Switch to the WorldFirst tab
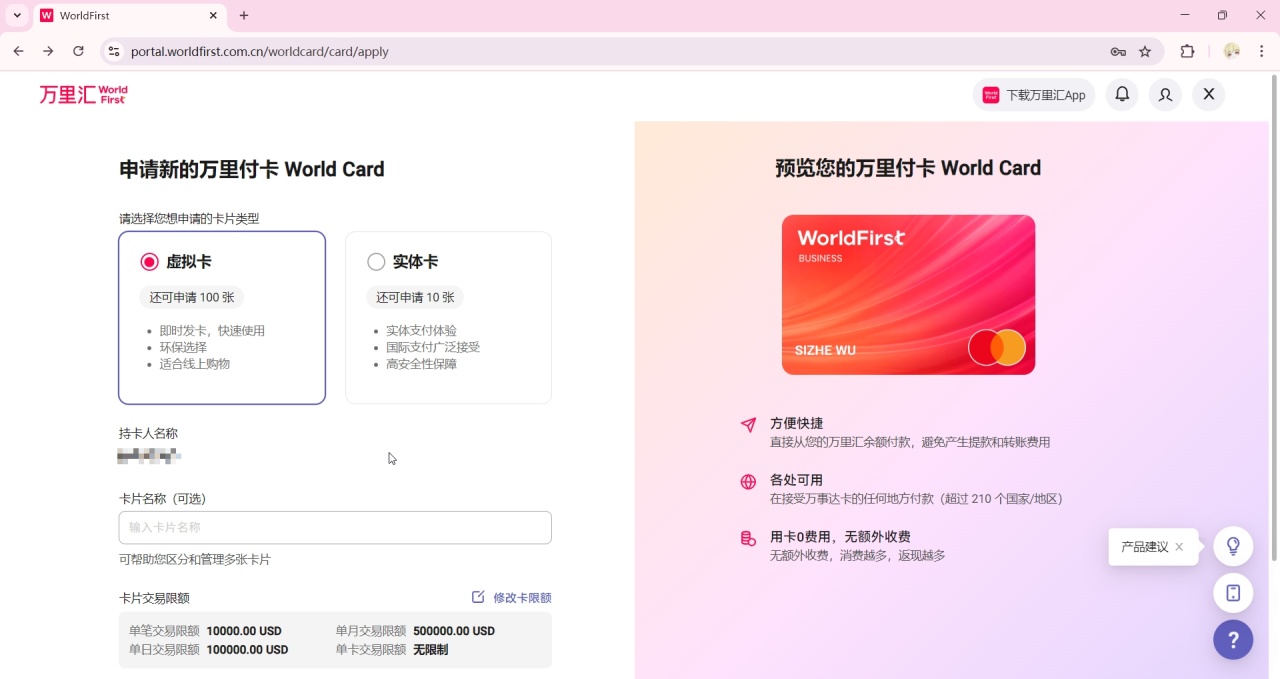The image size is (1280, 679). coord(130,16)
